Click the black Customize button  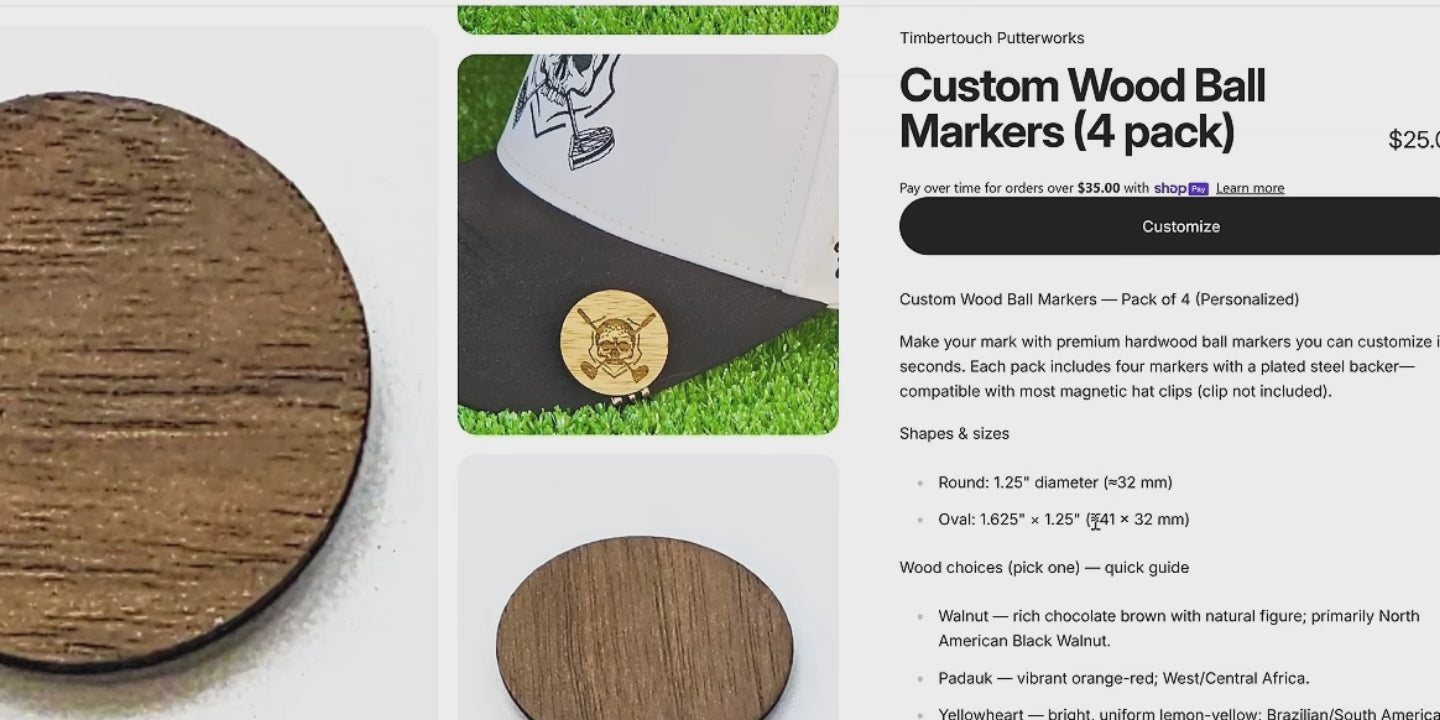(1170, 226)
